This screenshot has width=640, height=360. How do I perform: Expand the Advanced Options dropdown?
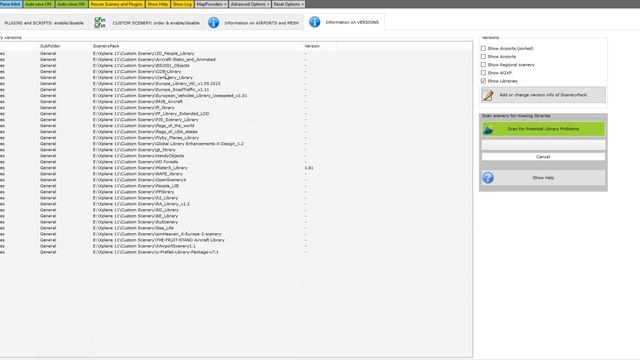point(249,4)
